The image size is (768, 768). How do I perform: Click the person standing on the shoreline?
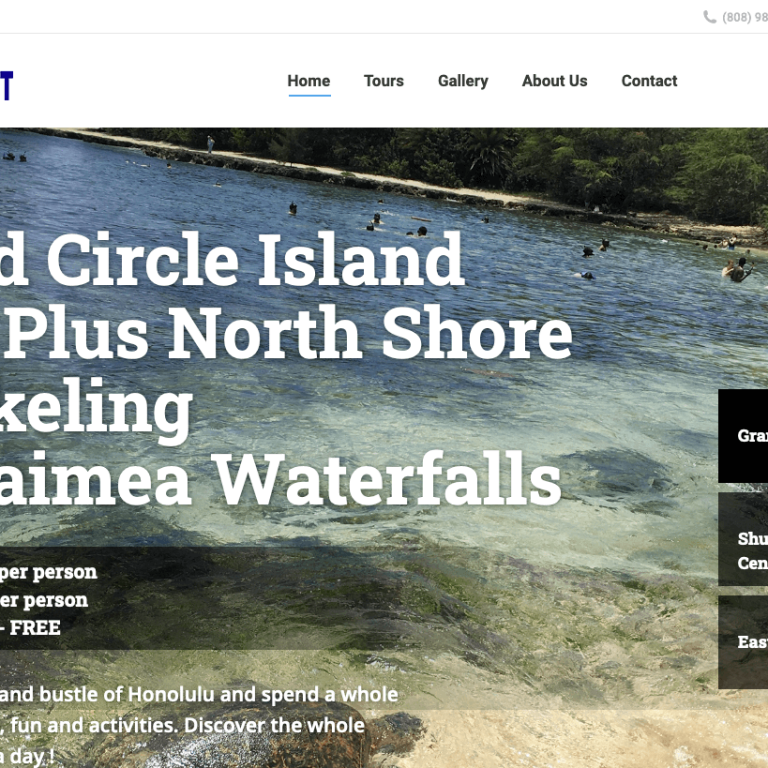(x=210, y=144)
